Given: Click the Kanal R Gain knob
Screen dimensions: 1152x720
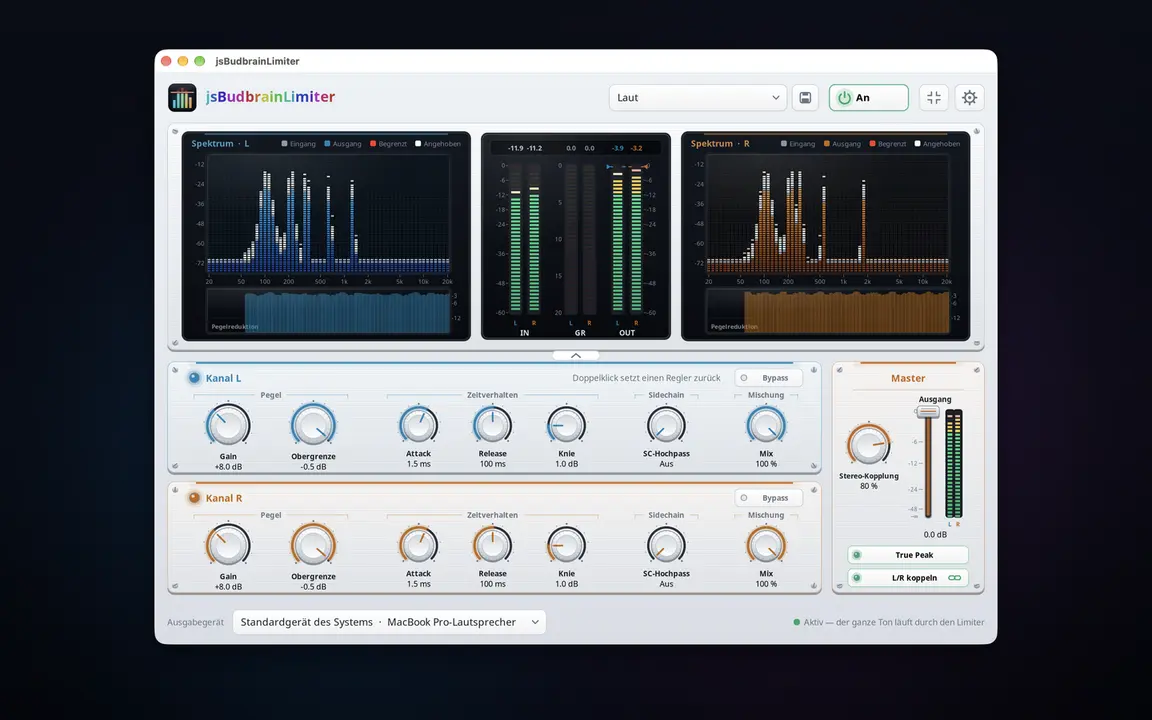Looking at the screenshot, I should point(228,545).
